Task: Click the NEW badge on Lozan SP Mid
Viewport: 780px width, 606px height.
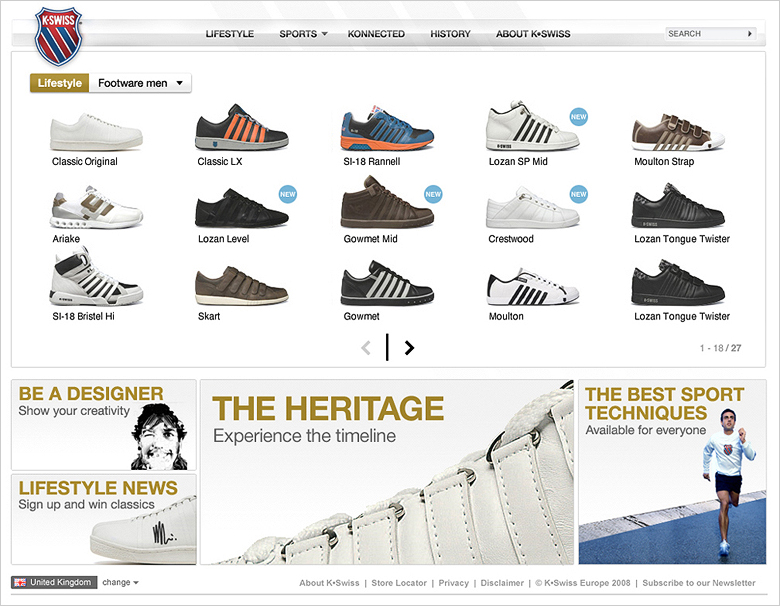Action: (579, 117)
